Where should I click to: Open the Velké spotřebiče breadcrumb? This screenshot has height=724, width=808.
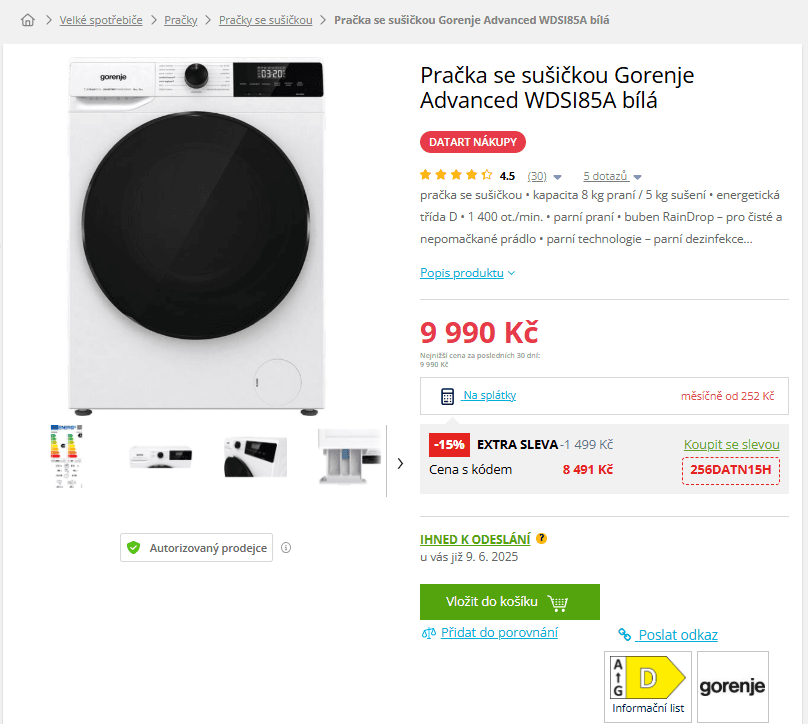(x=101, y=20)
